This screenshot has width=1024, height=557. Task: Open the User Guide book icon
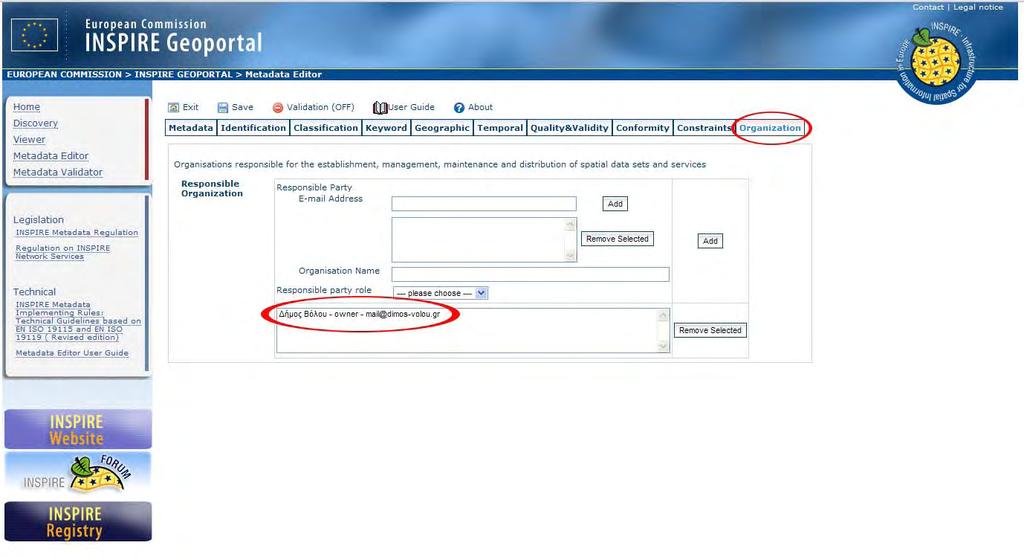(x=380, y=108)
